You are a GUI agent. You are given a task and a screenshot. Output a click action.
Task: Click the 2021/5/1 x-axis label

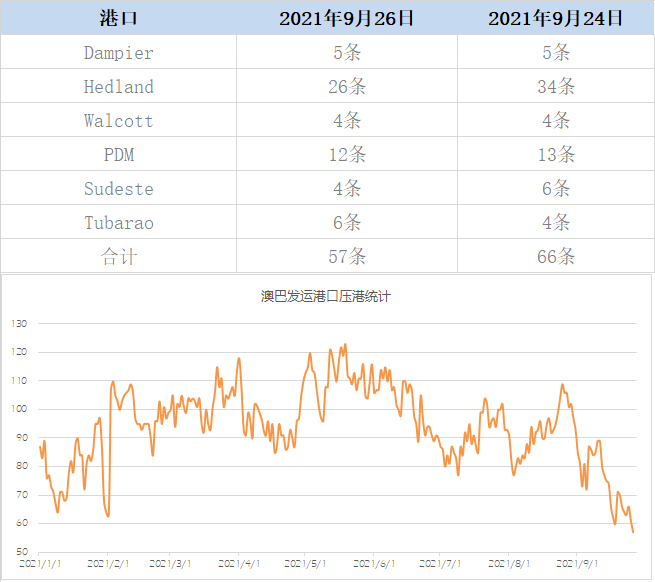click(x=305, y=564)
